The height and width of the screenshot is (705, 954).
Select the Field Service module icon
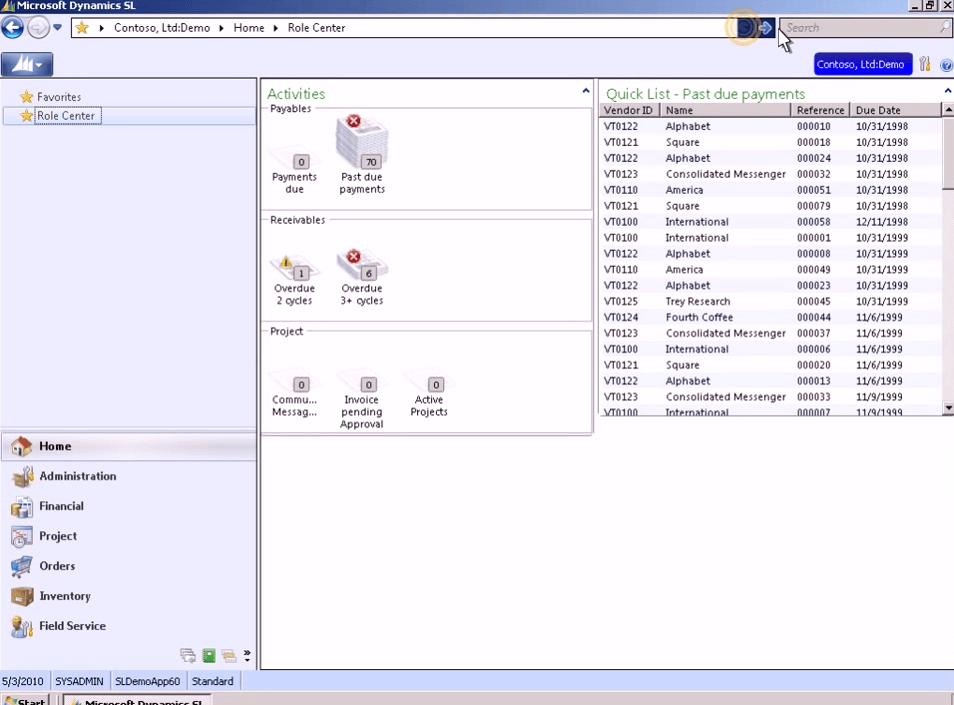pos(23,626)
